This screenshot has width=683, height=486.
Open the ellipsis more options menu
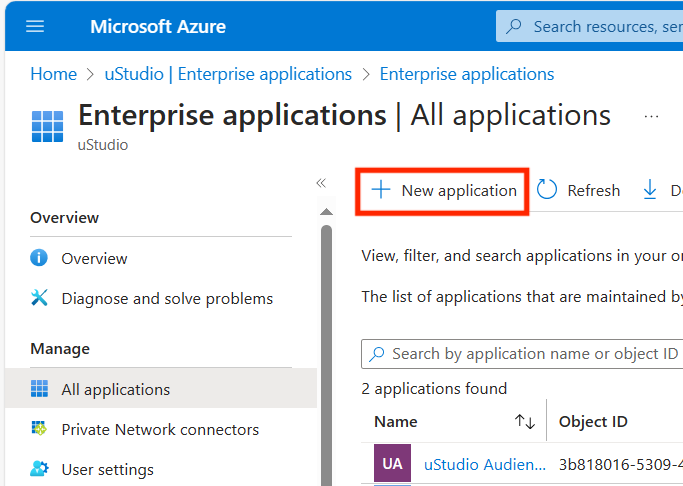pos(651,116)
